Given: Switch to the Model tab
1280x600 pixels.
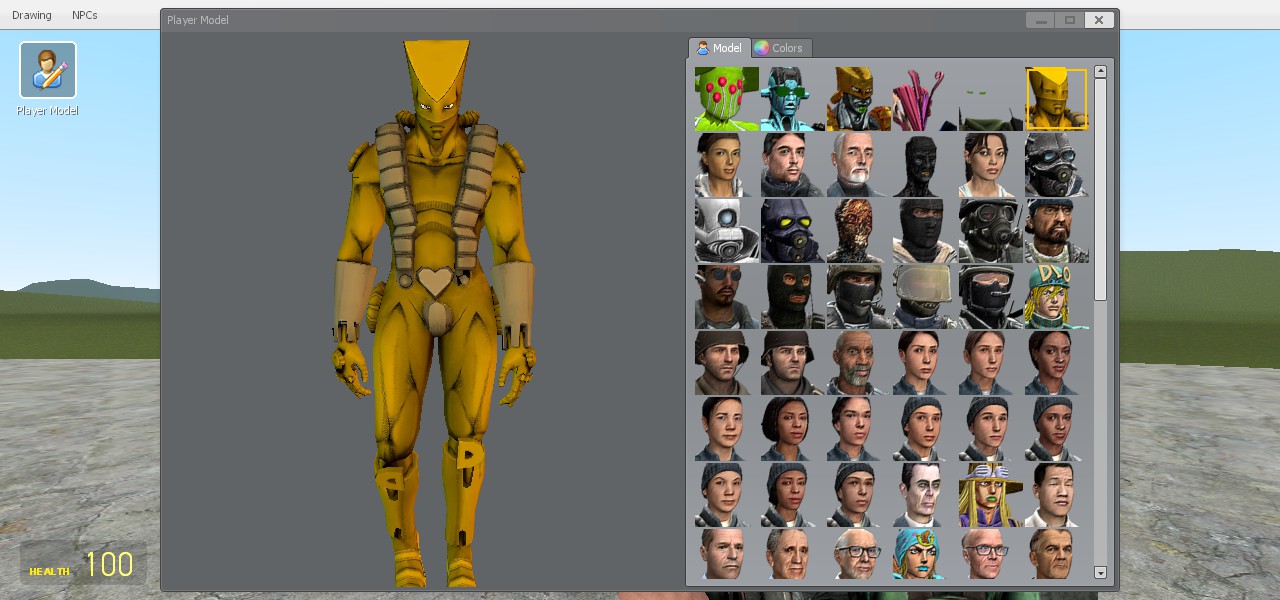Looking at the screenshot, I should click(720, 48).
